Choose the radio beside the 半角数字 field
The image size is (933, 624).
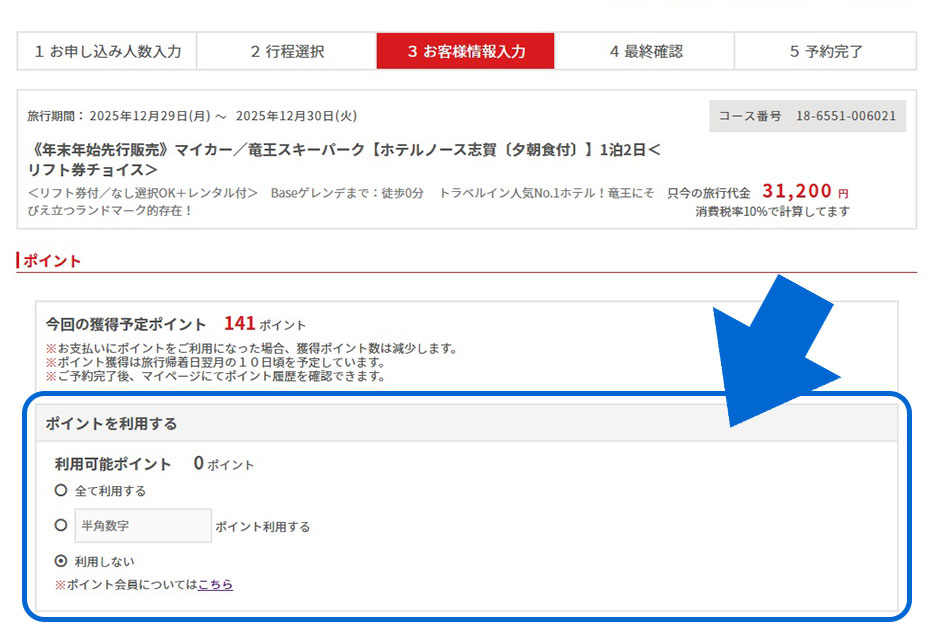coord(61,525)
